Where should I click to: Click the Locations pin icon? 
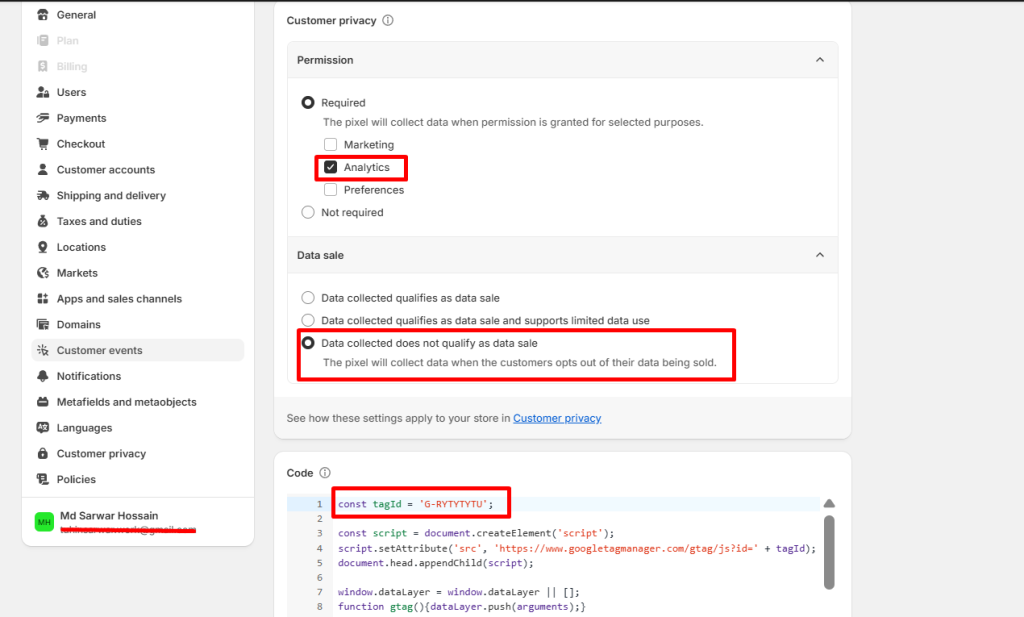(x=42, y=247)
